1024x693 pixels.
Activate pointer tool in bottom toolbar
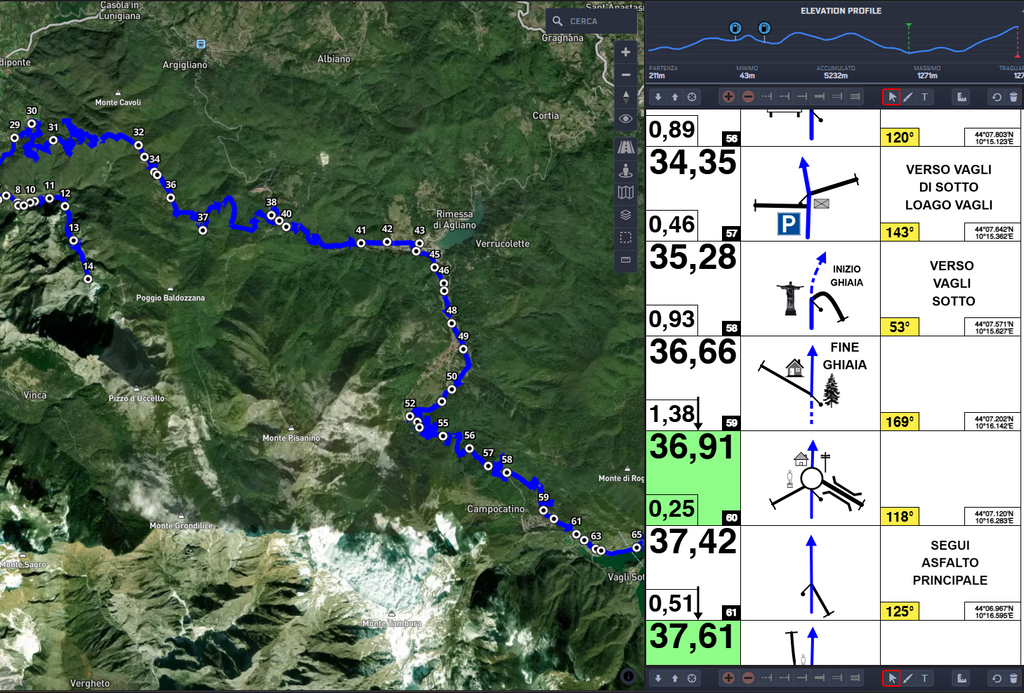click(x=891, y=679)
